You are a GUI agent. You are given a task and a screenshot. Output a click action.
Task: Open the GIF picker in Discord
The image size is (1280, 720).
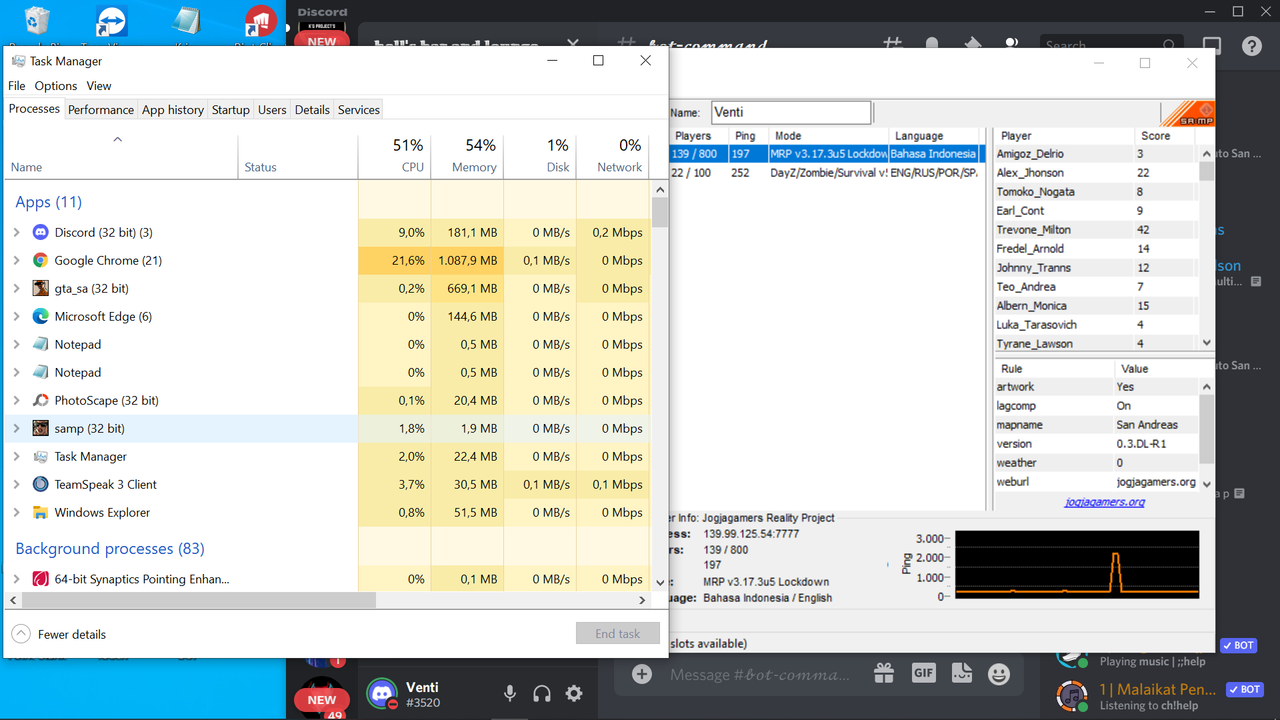(x=923, y=673)
